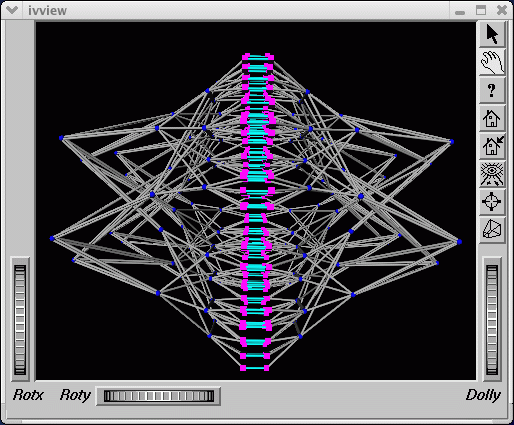This screenshot has width=514, height=425.
Task: Click the View All eye button
Action: click(x=492, y=174)
